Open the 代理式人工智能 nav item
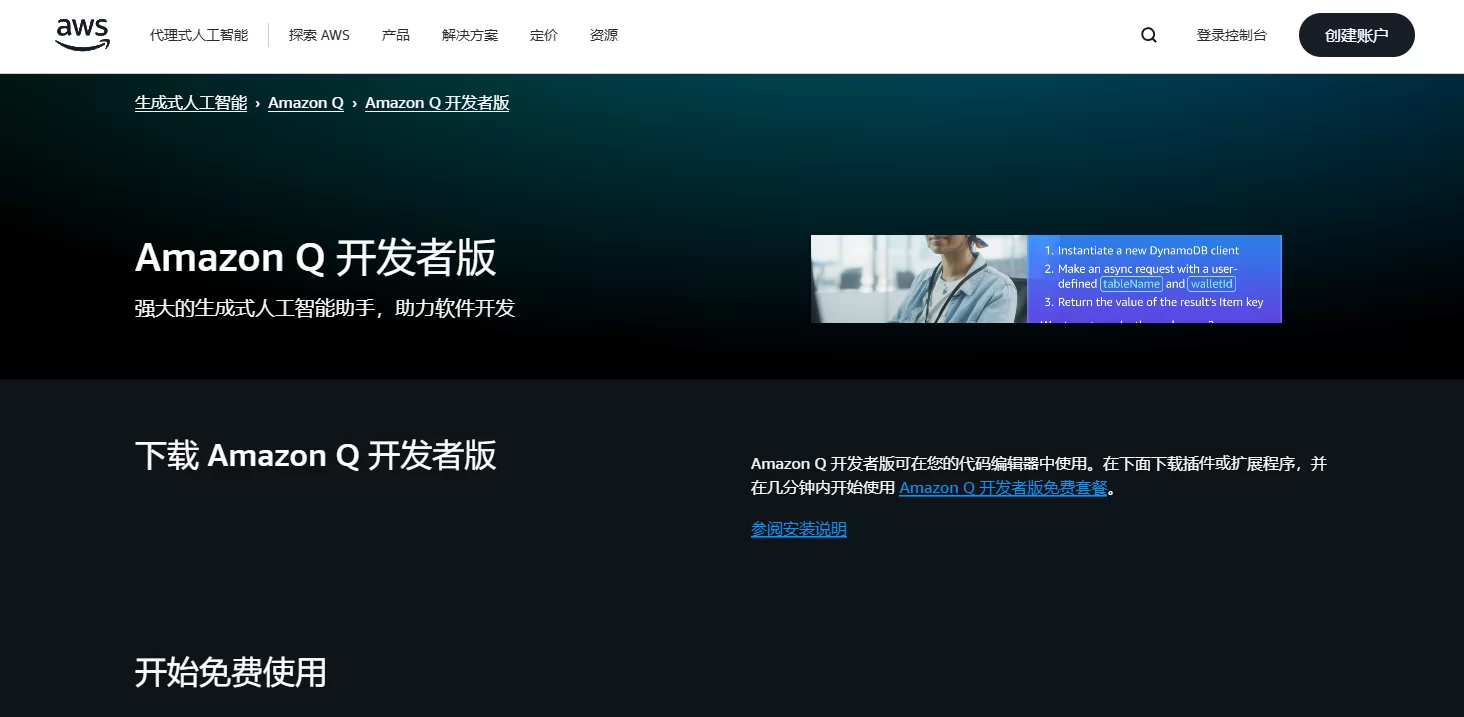This screenshot has width=1464, height=717. (x=199, y=35)
